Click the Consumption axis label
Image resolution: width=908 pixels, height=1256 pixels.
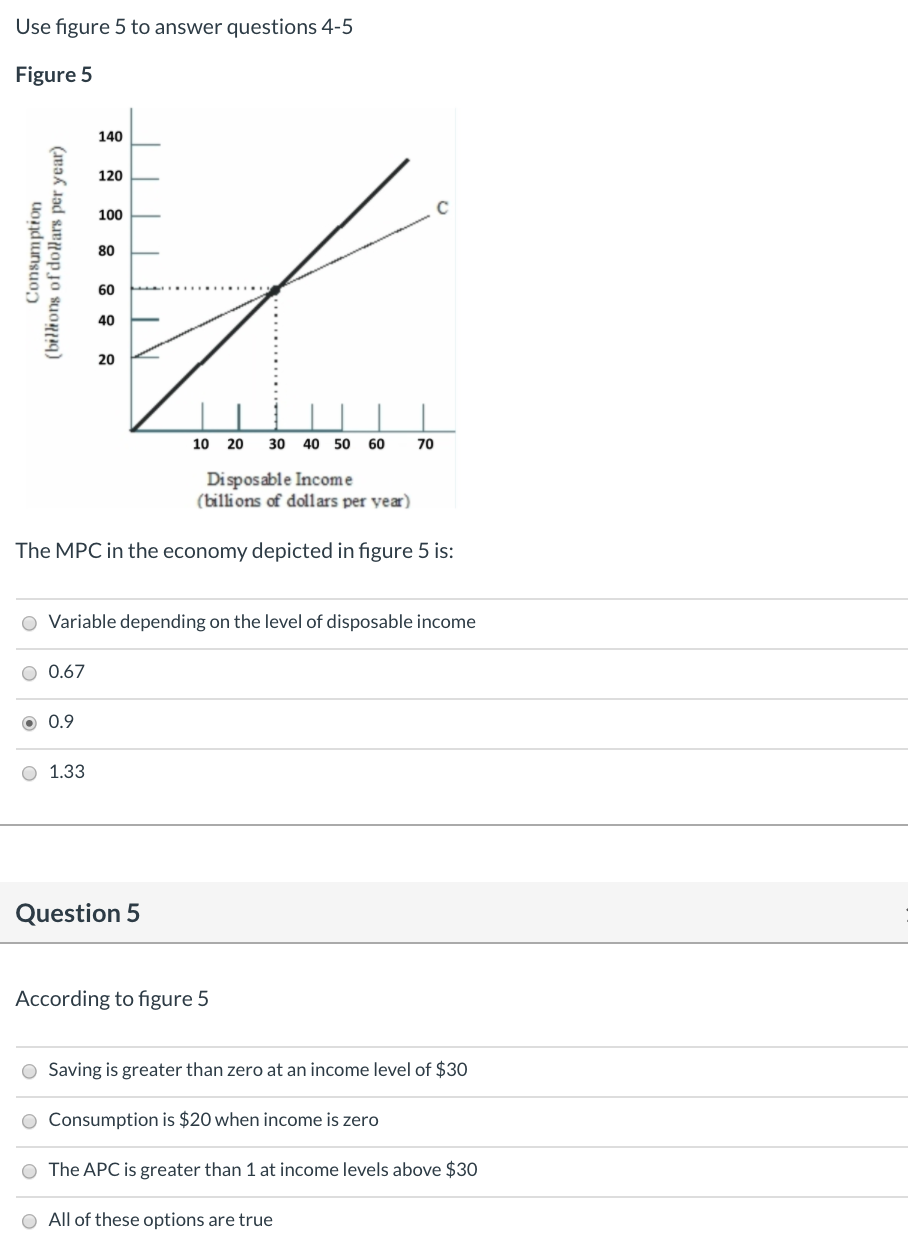coord(50,280)
